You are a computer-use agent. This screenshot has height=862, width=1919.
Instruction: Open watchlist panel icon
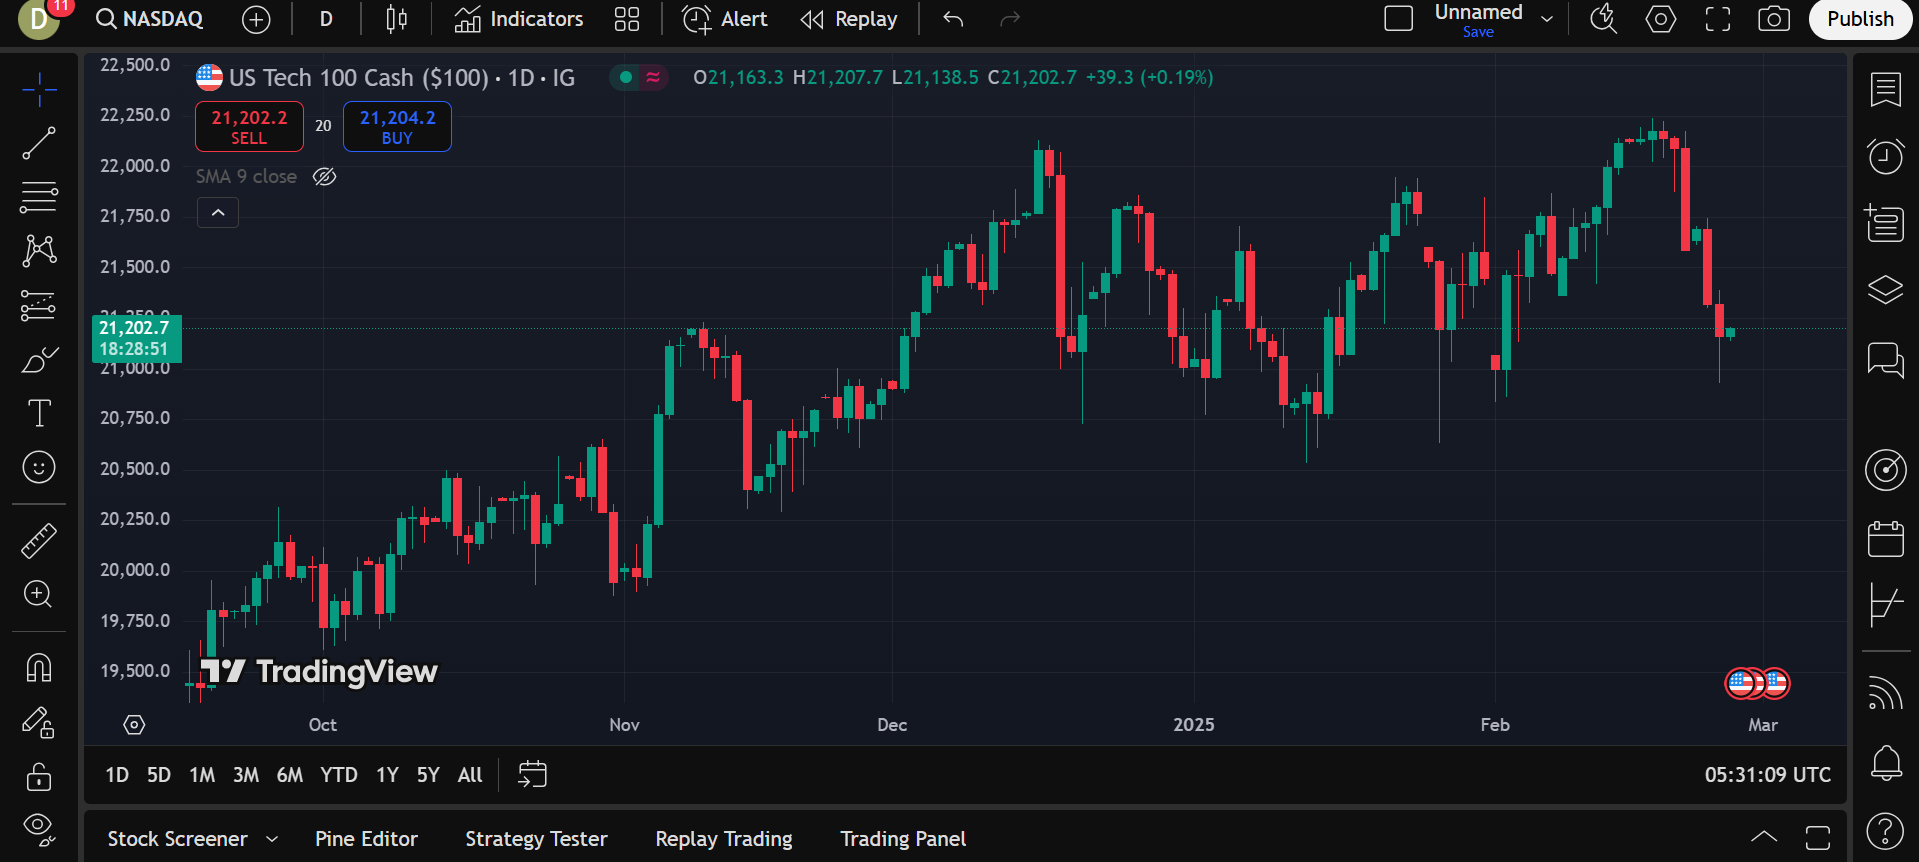1886,90
